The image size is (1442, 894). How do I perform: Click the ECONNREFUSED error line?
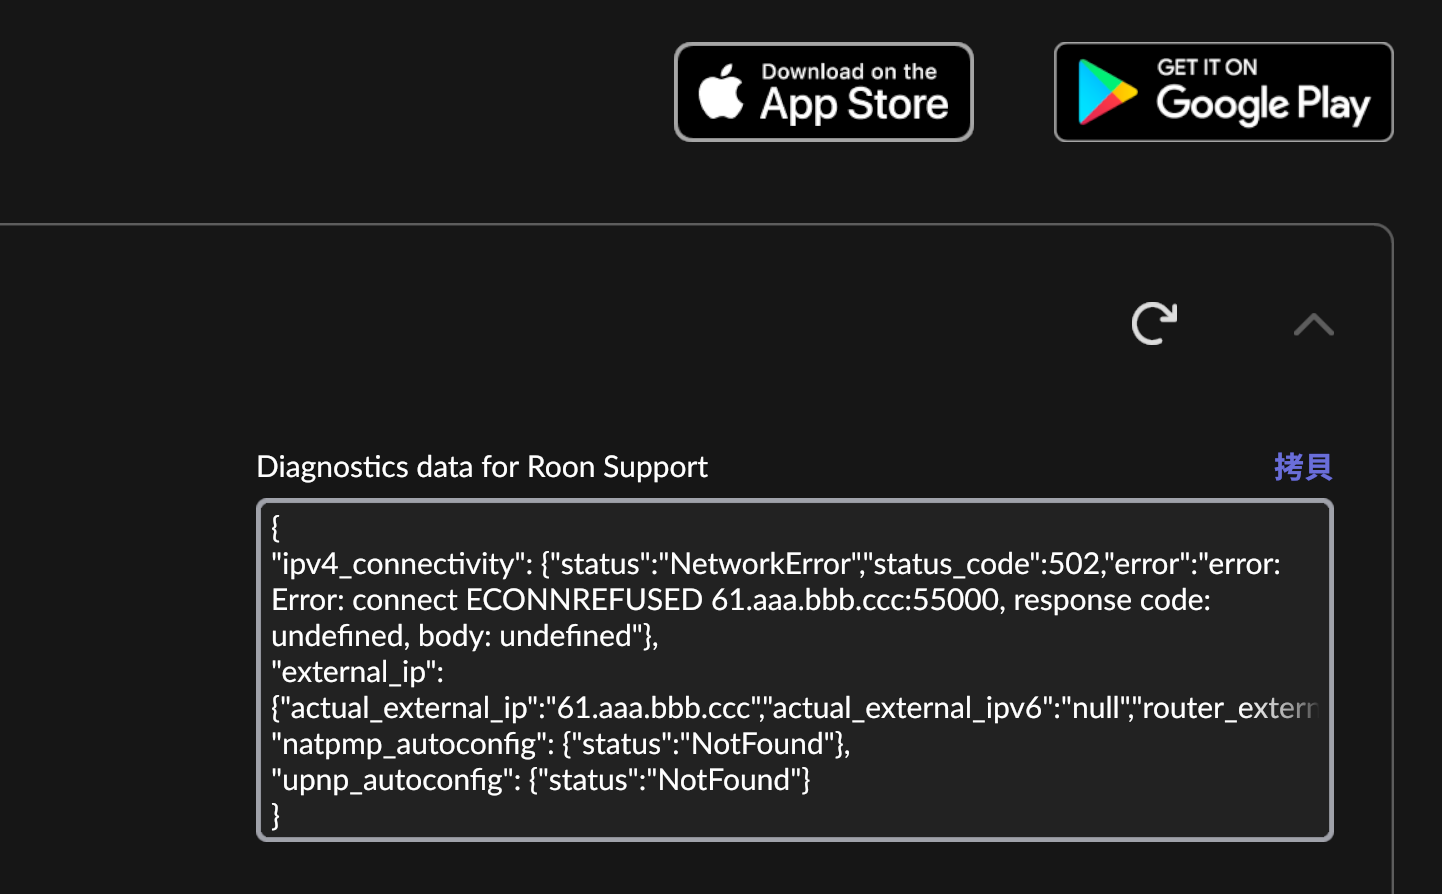tap(741, 600)
